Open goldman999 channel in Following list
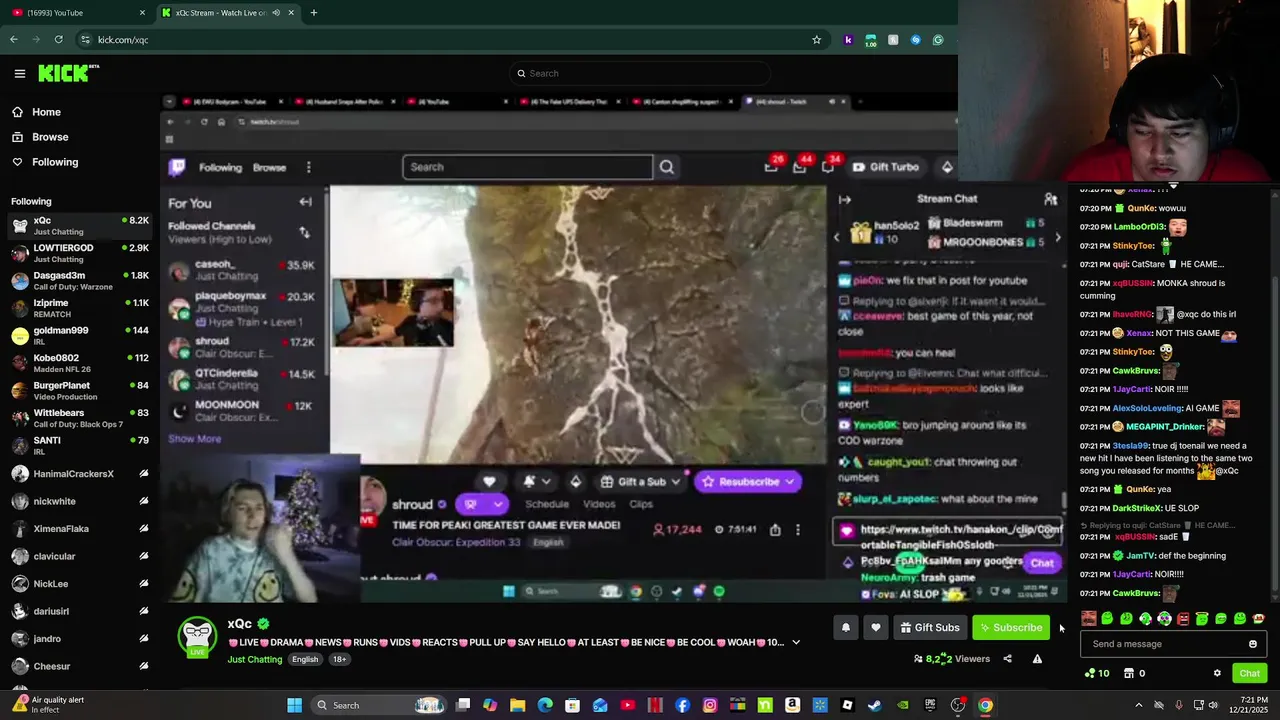 pos(80,335)
